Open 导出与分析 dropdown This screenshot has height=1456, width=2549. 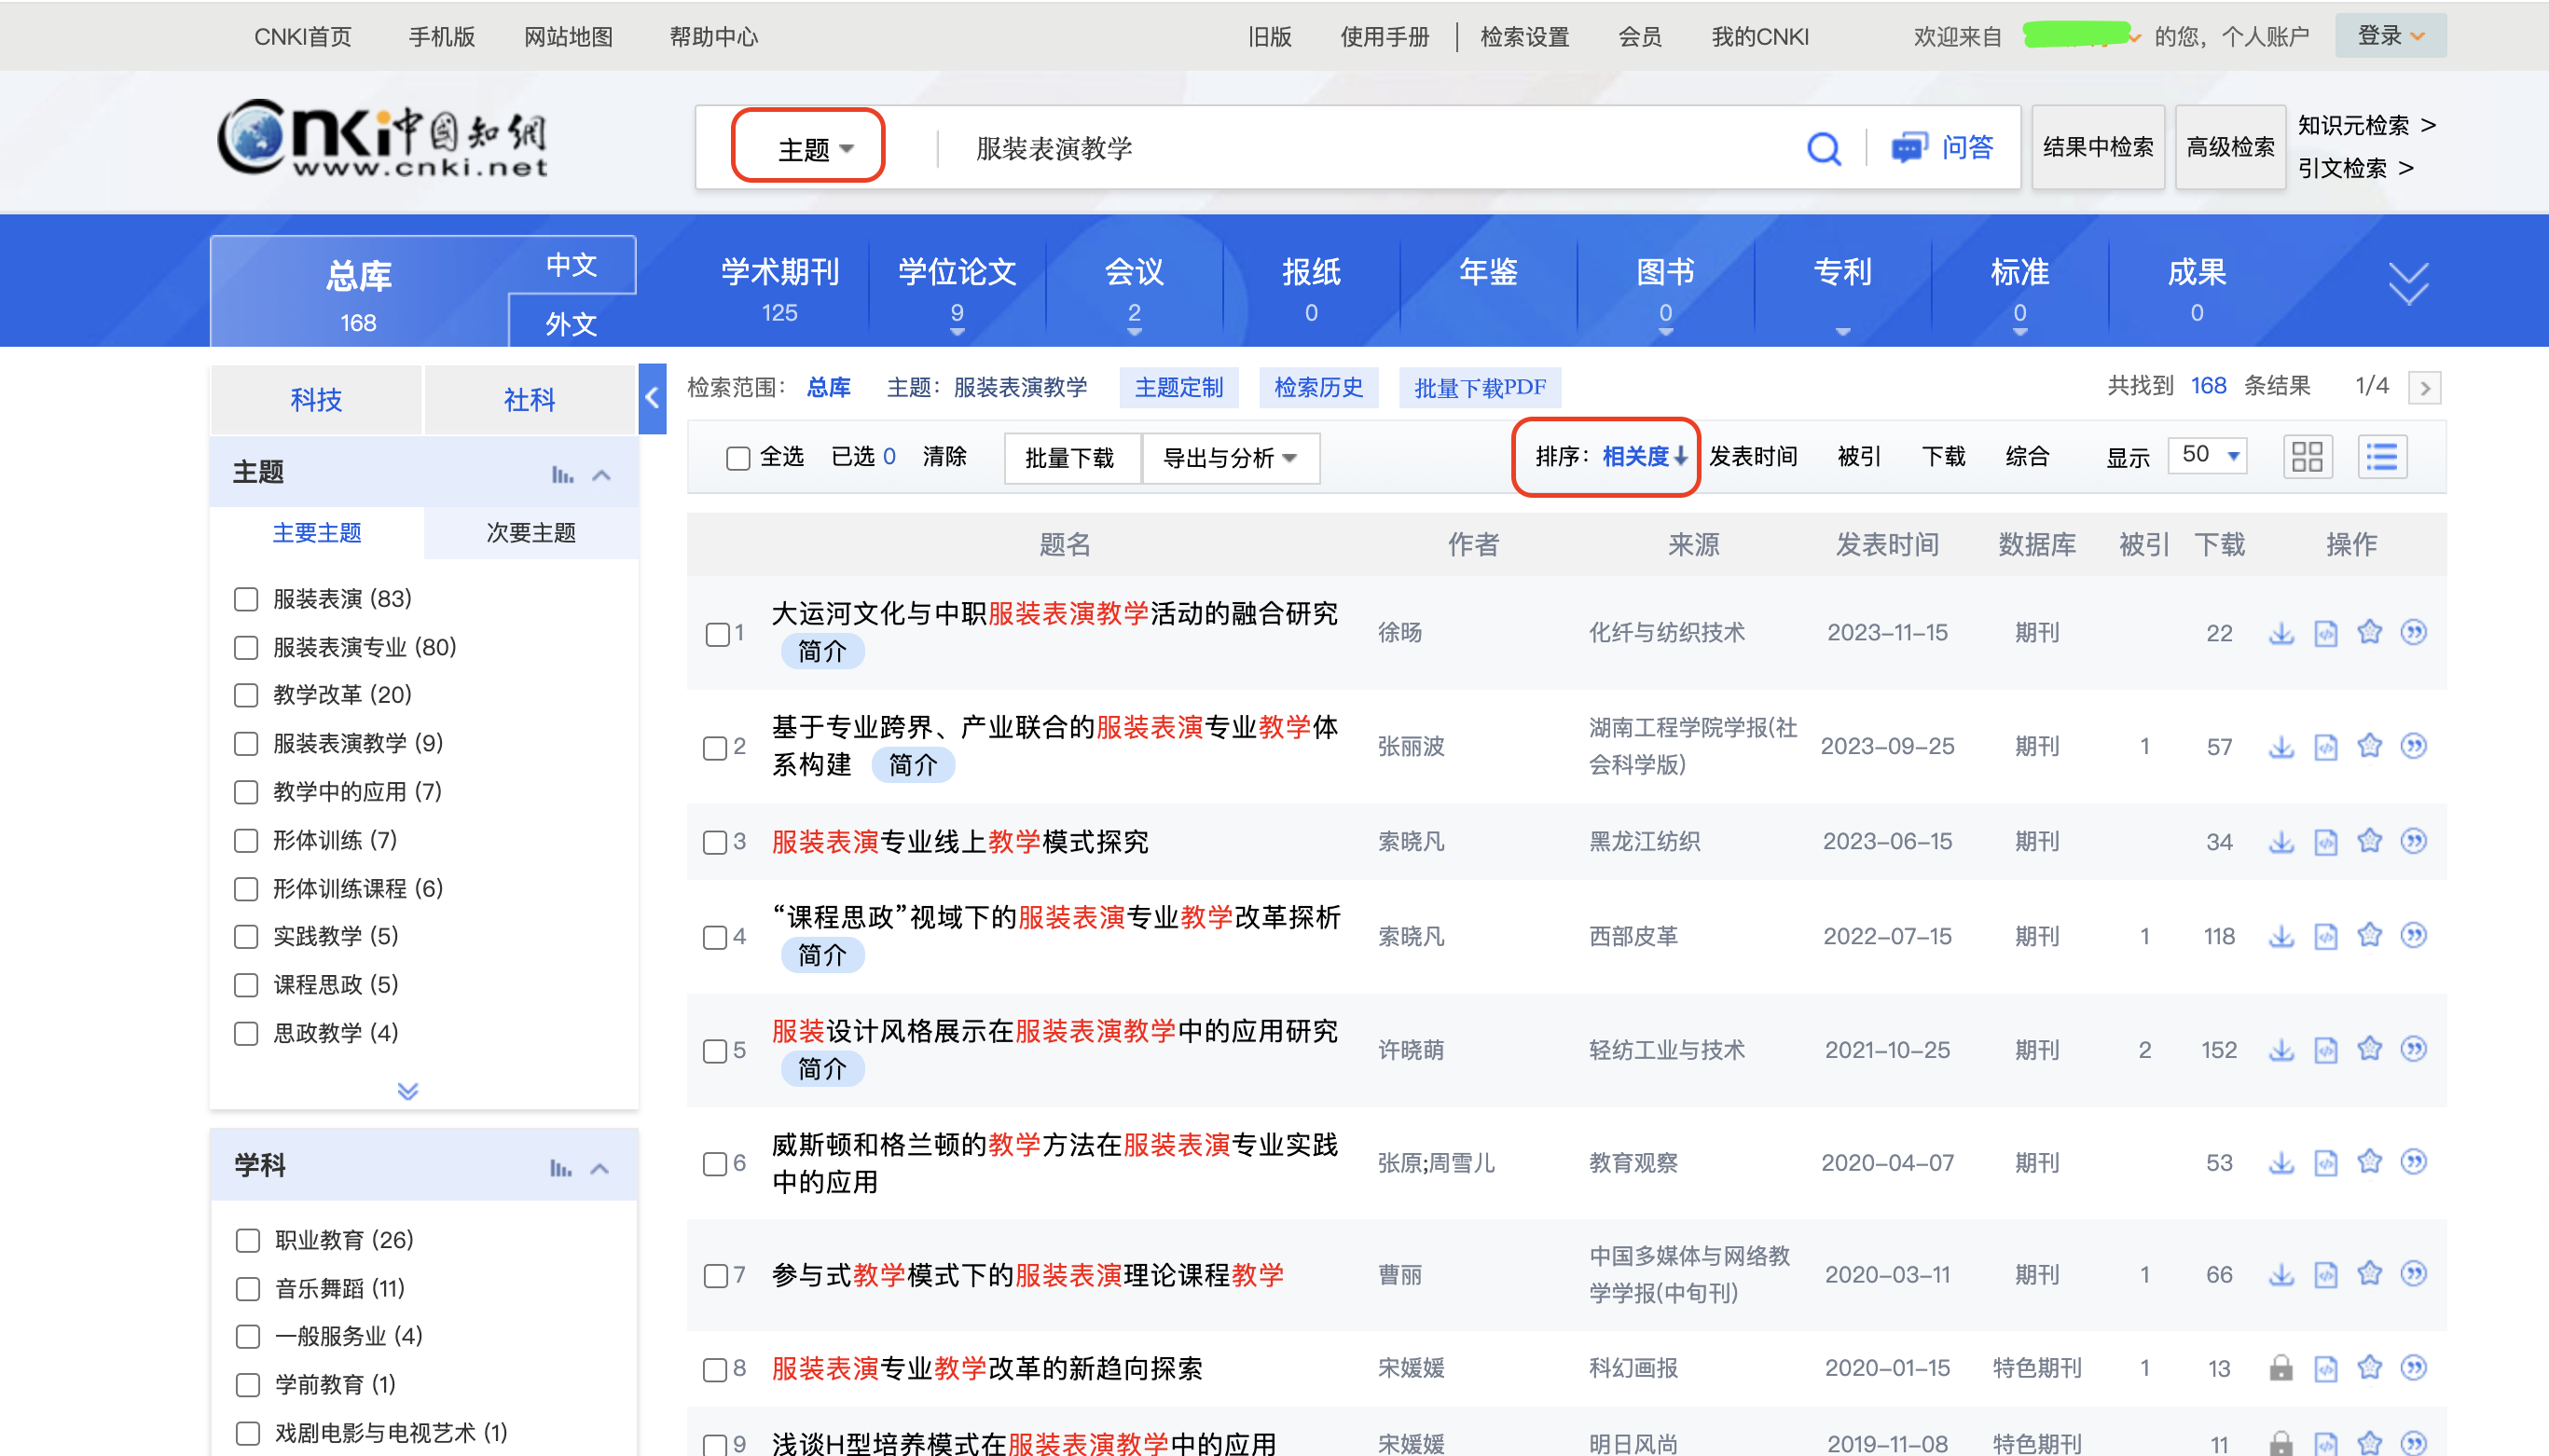tap(1230, 458)
